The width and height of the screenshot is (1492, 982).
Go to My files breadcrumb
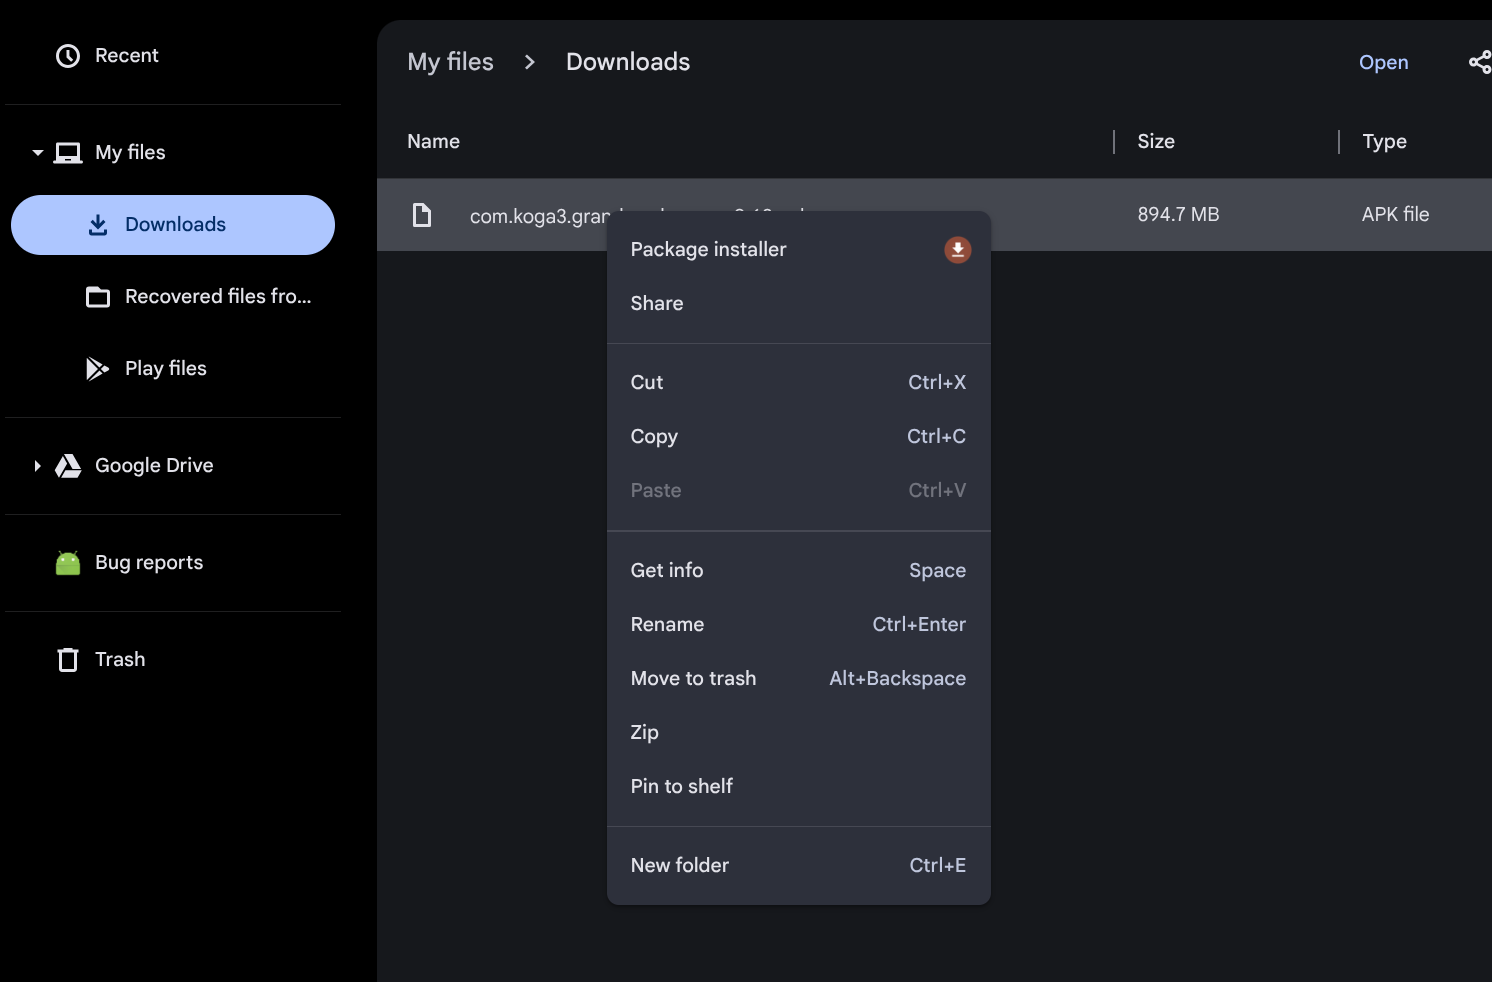point(450,62)
